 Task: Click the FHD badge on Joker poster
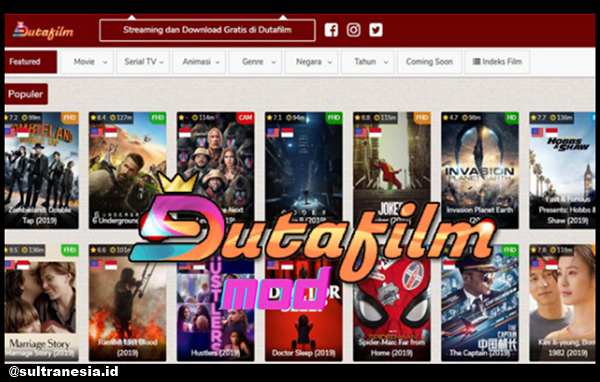[422, 118]
